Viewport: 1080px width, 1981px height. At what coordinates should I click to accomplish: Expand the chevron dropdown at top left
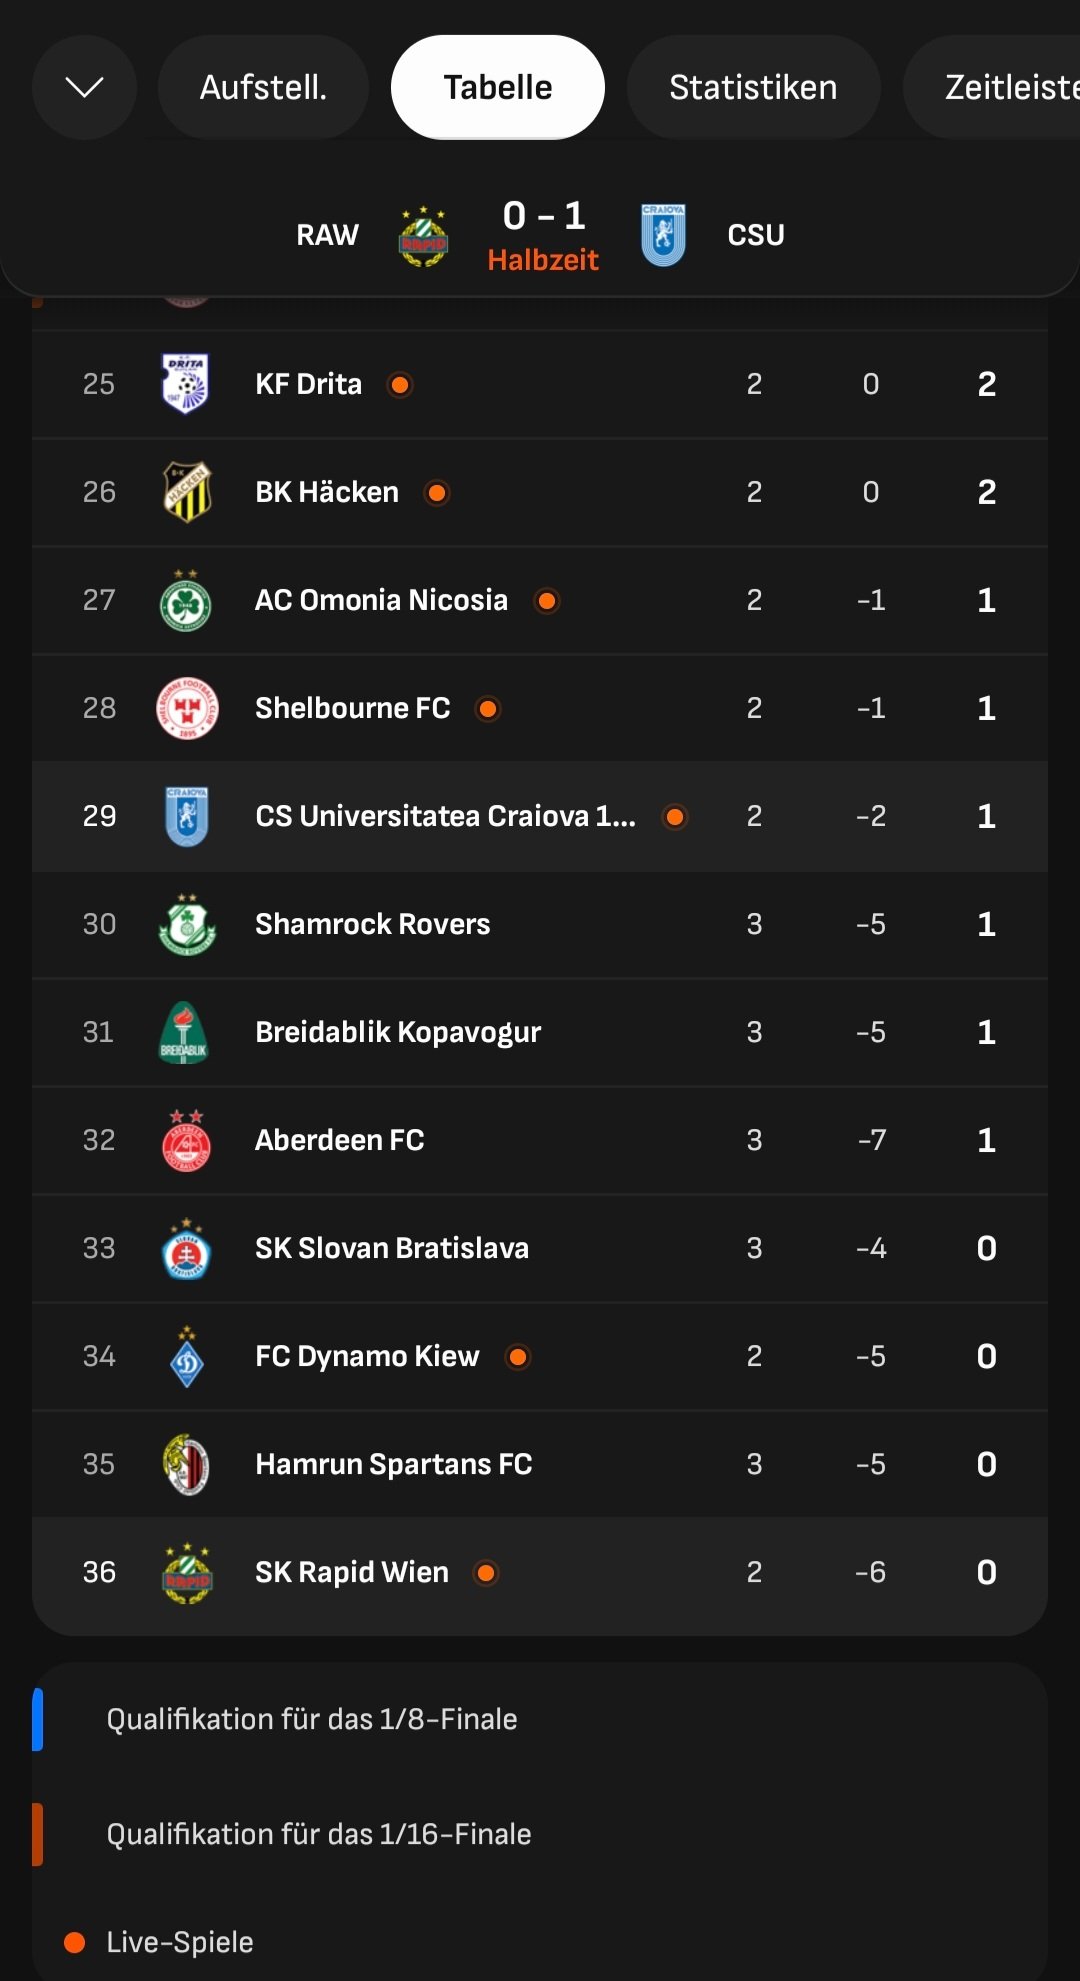[84, 87]
